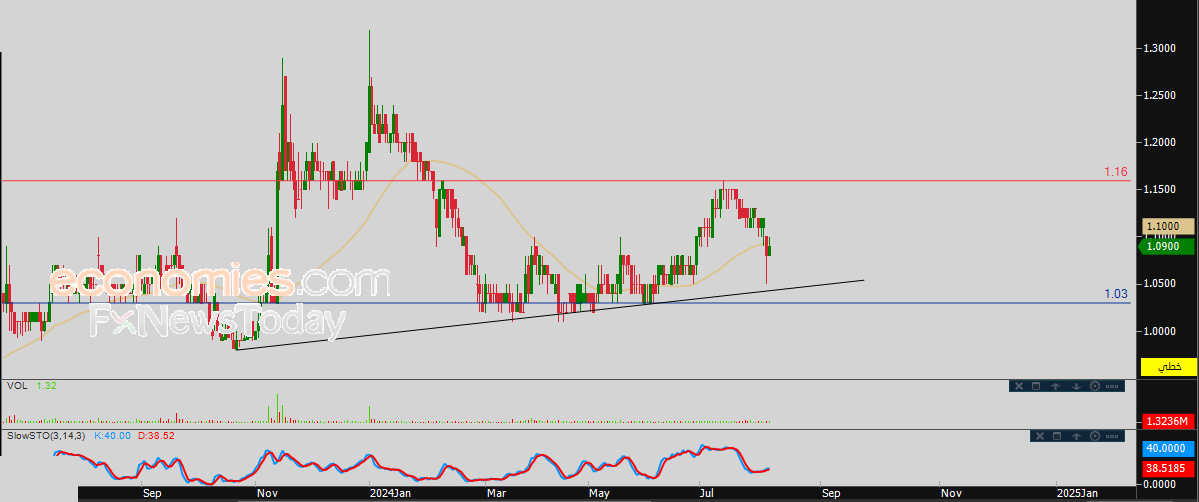Click the 38.5185 stochastic D value tag

1168,467
